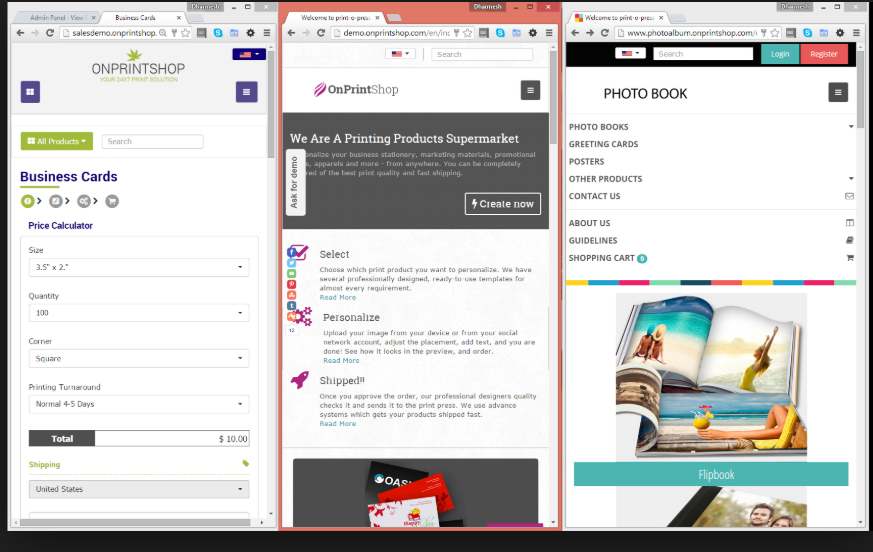Select POSTERS in Photo Book menu
The image size is (873, 552).
586,162
